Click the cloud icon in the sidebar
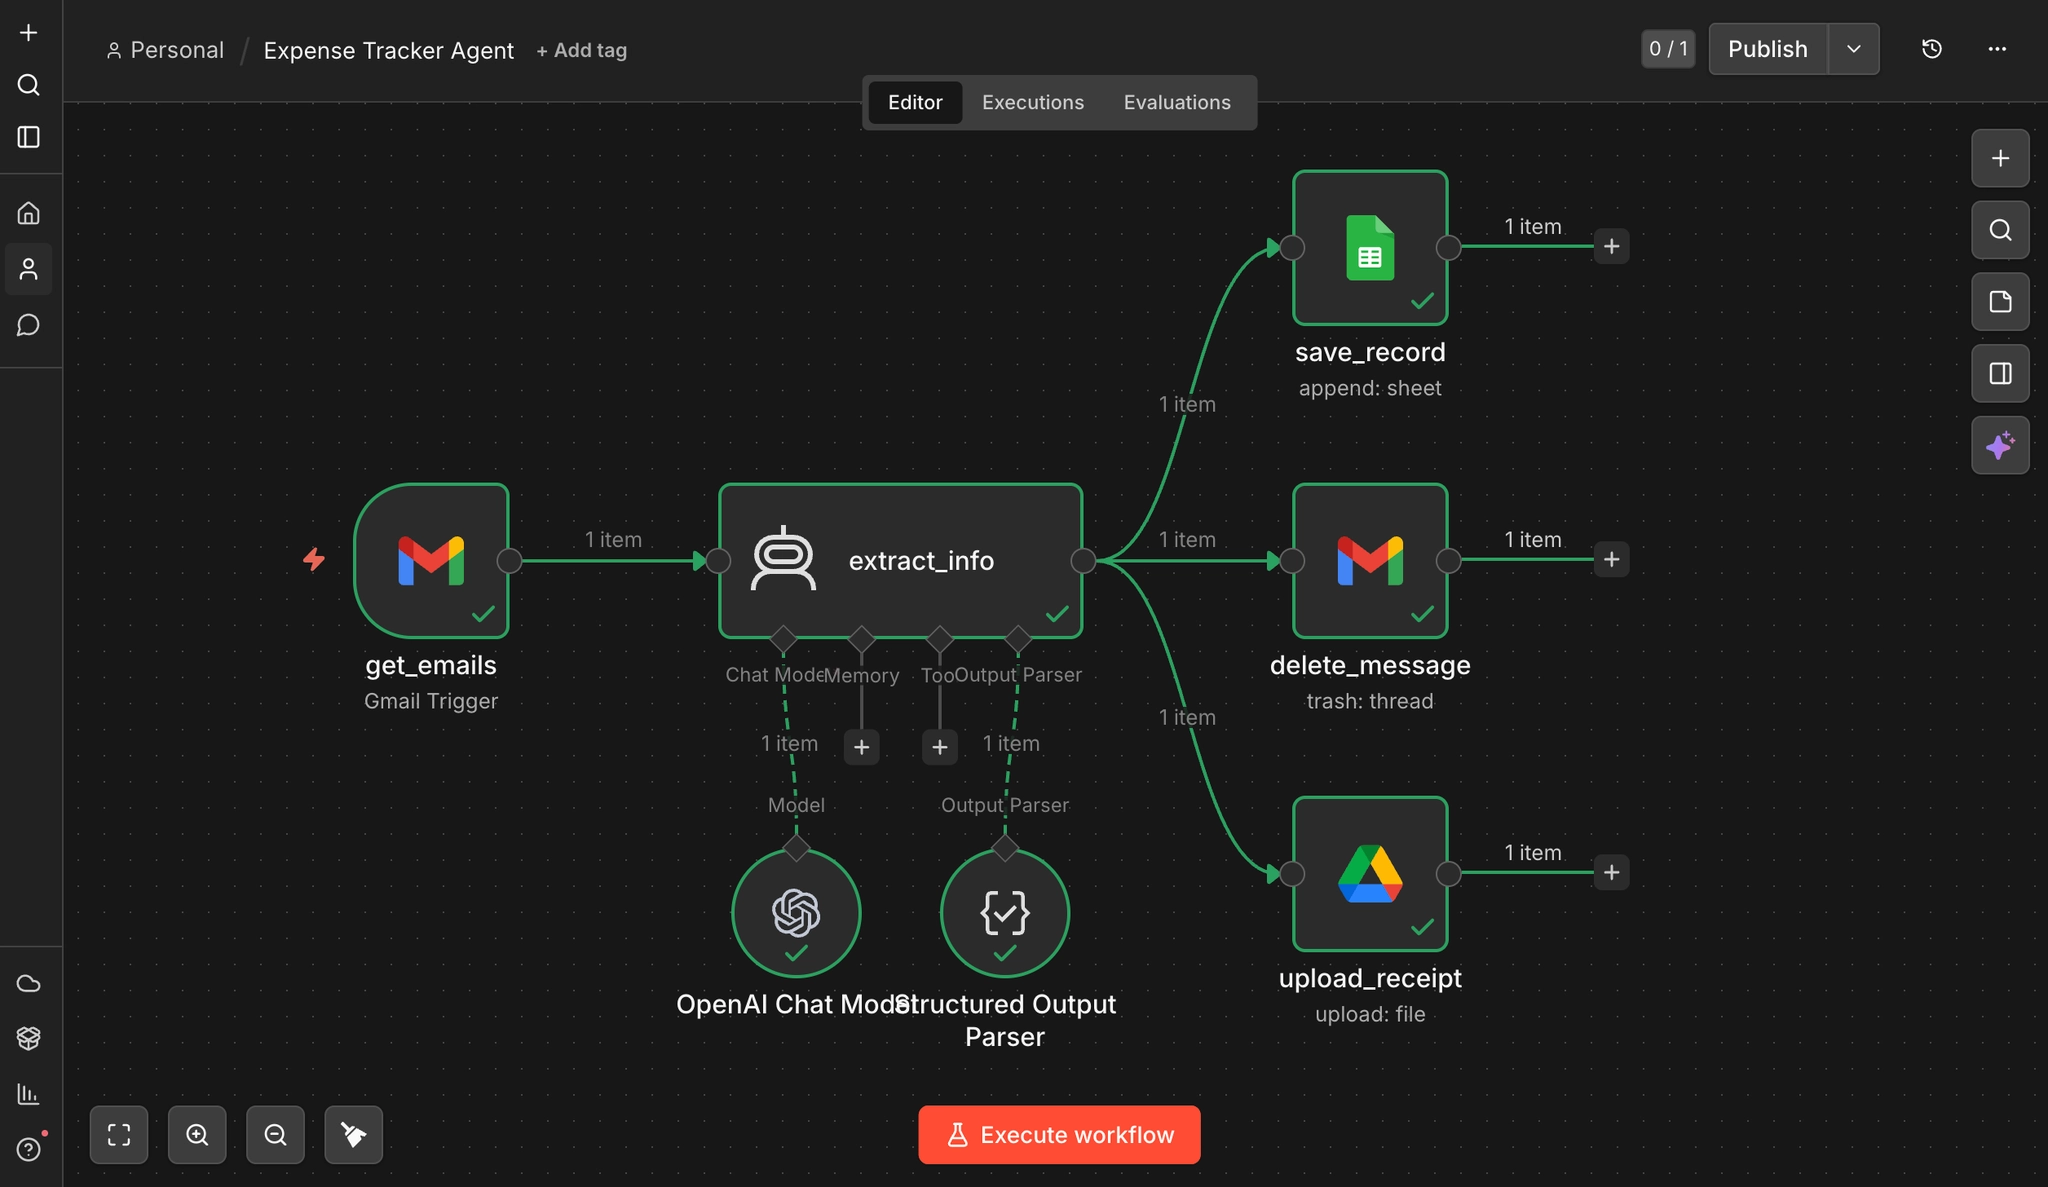 (29, 984)
